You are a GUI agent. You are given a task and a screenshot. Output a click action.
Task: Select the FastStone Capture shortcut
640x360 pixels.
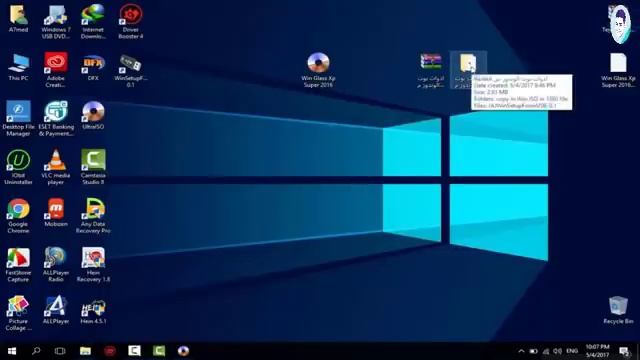[x=18, y=257]
